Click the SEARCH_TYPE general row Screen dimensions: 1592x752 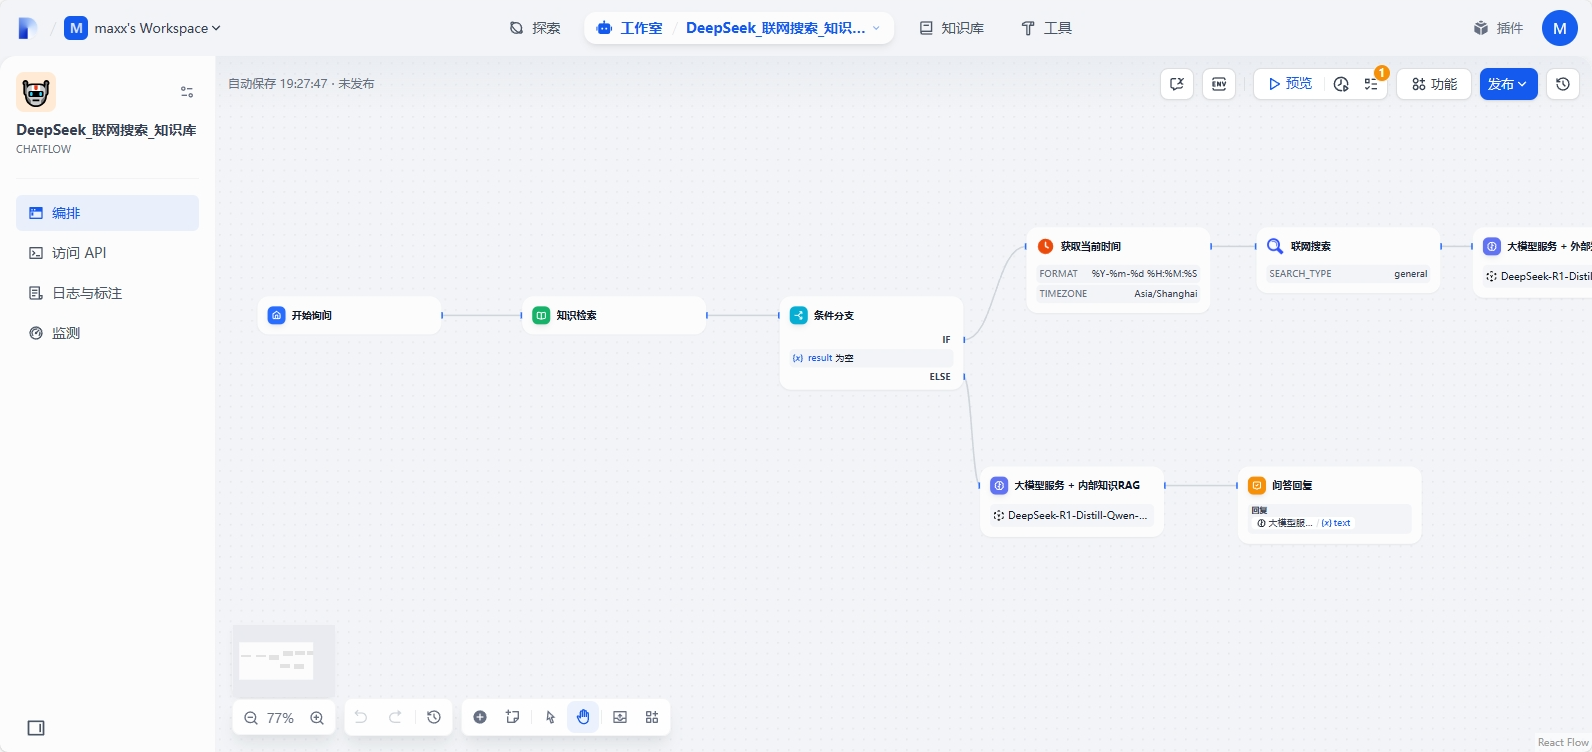coord(1348,274)
